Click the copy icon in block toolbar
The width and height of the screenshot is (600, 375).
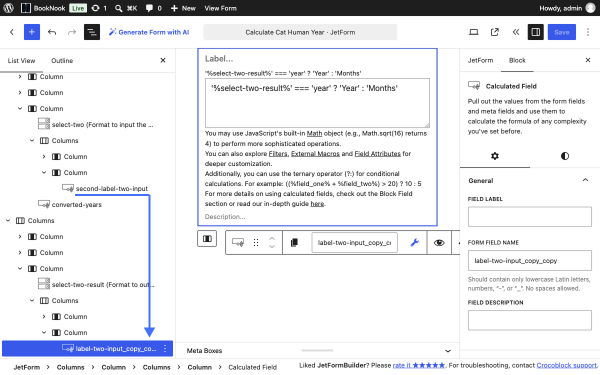coord(294,243)
